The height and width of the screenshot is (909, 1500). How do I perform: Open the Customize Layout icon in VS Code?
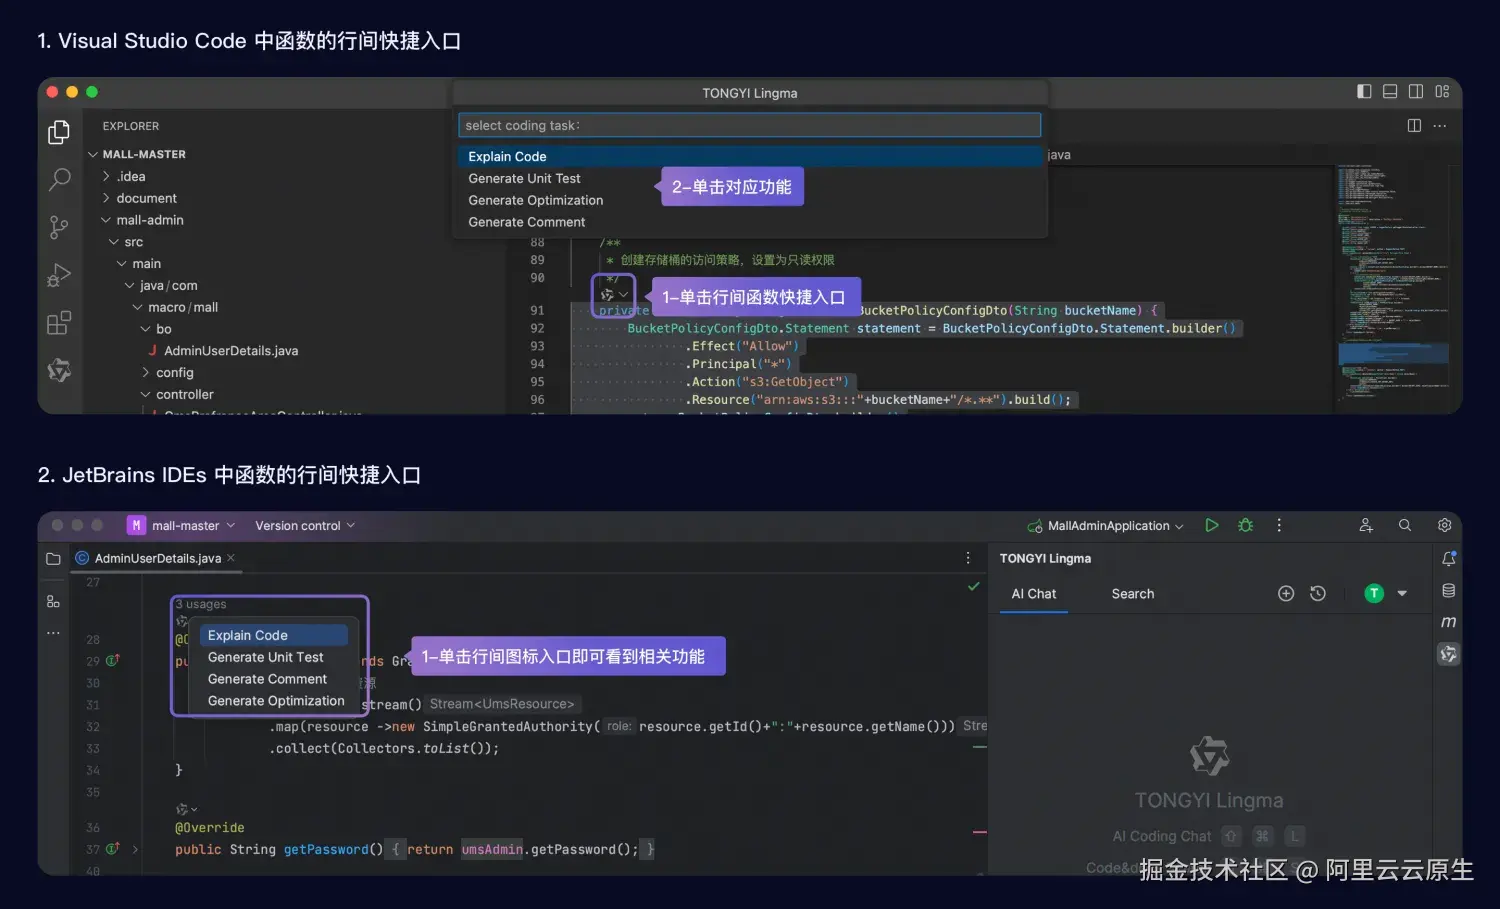point(1442,91)
